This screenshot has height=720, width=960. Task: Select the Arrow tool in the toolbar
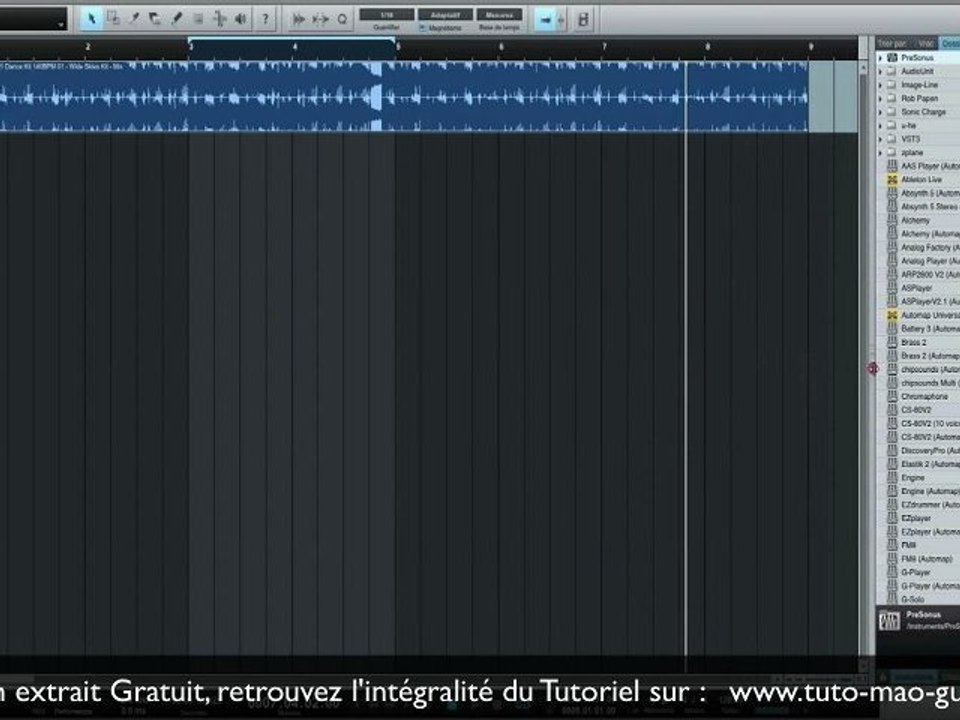coord(92,19)
